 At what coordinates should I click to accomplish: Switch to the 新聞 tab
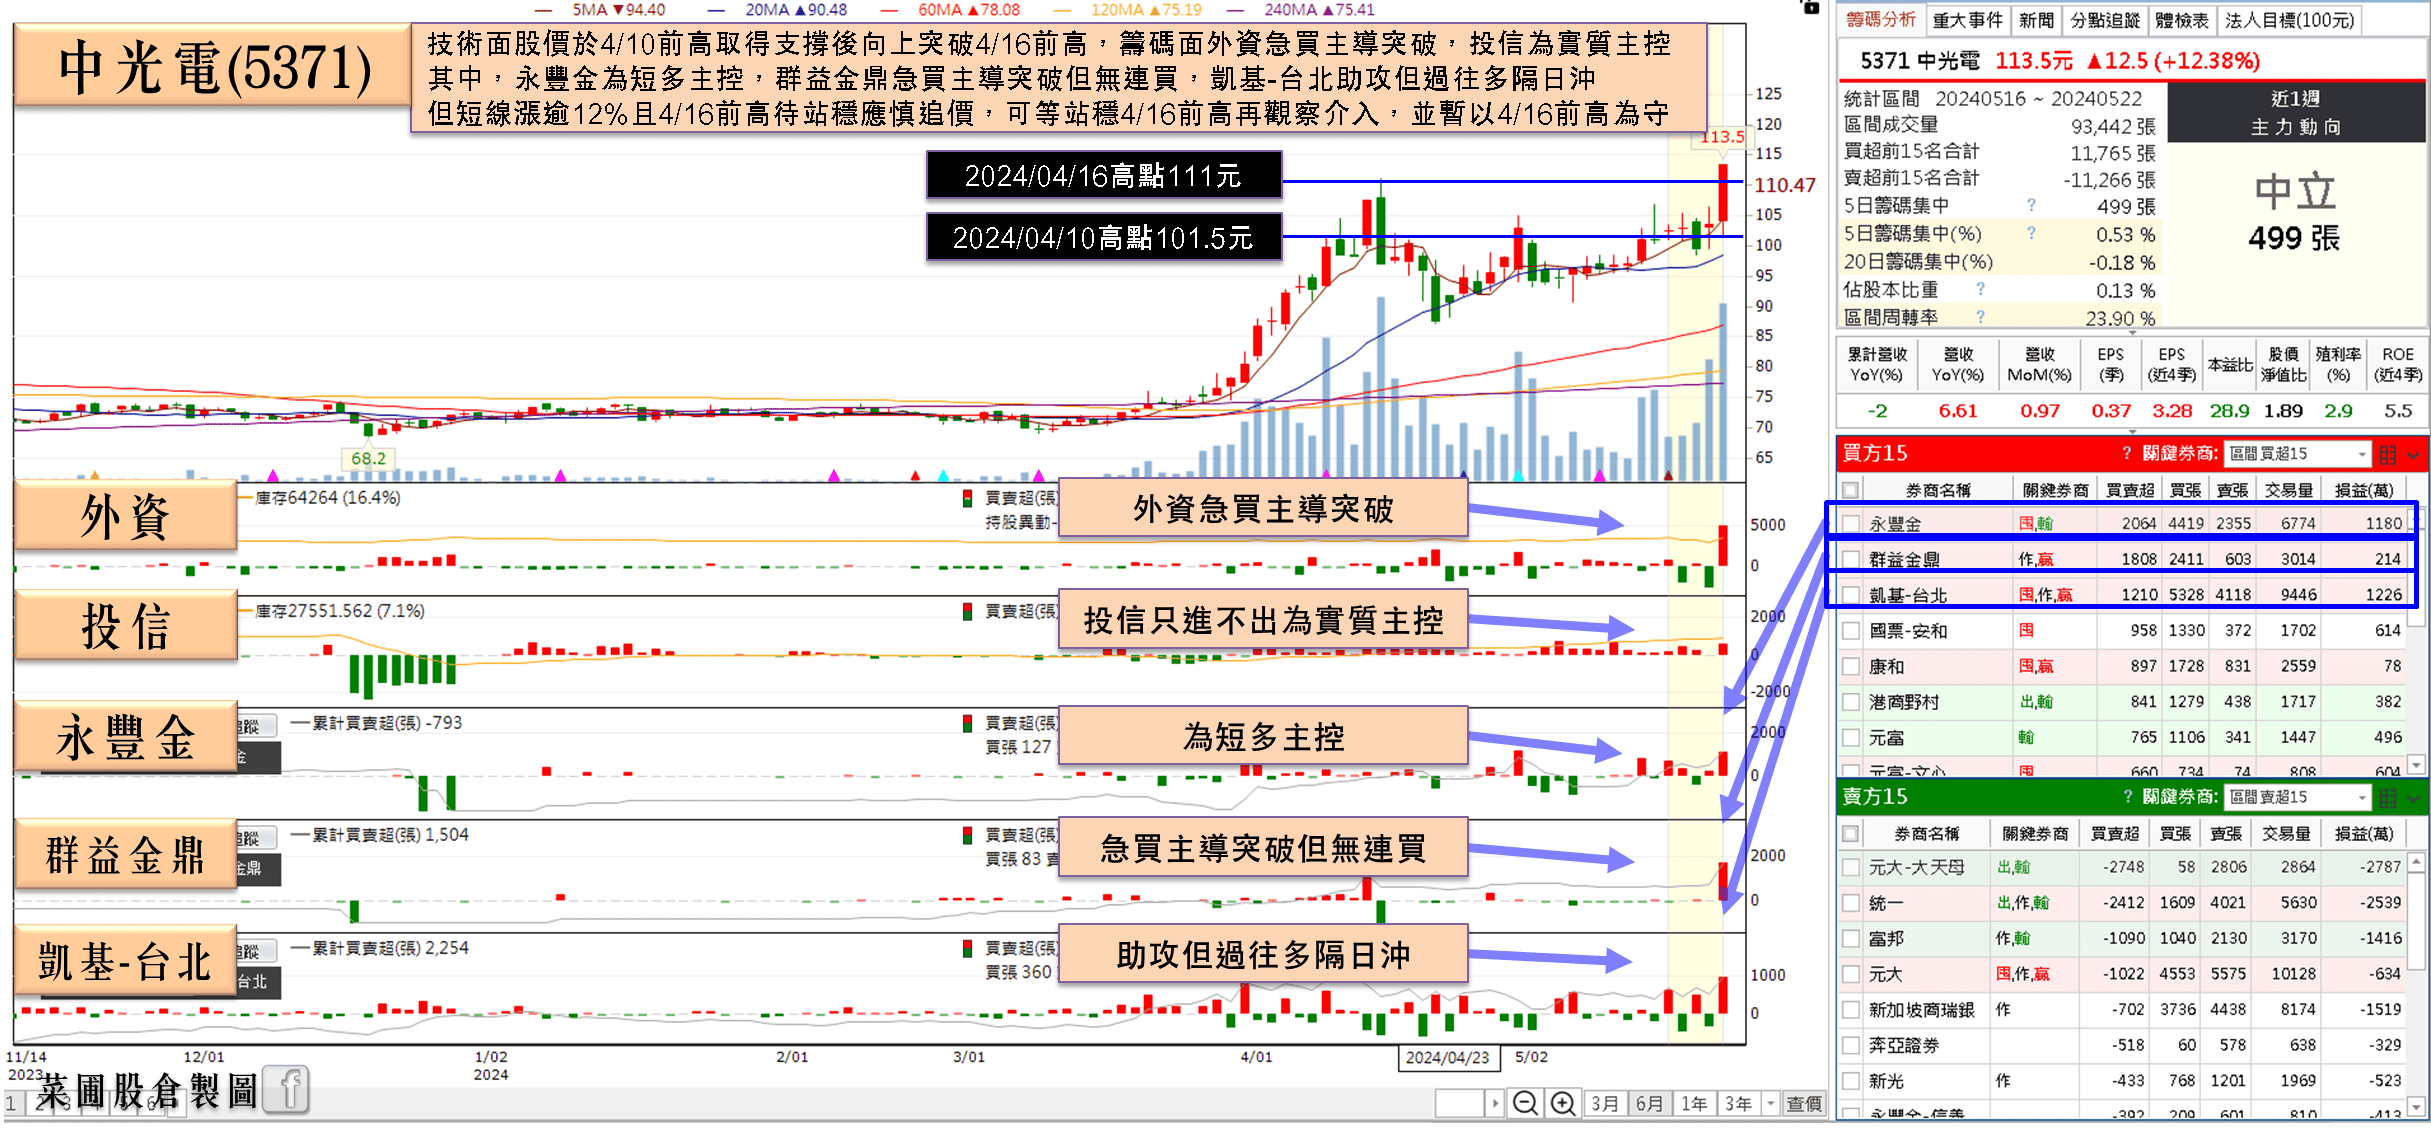(x=2036, y=20)
